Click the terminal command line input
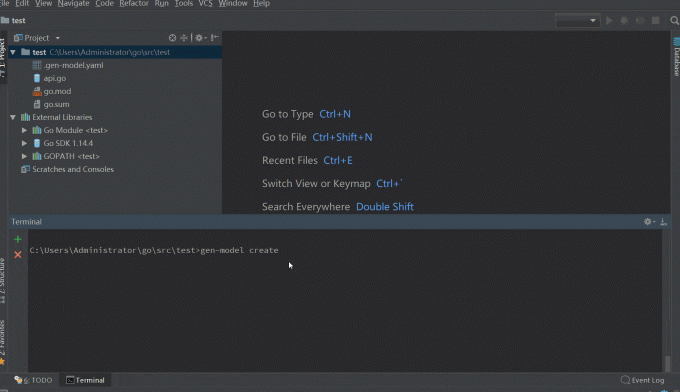 pos(154,250)
